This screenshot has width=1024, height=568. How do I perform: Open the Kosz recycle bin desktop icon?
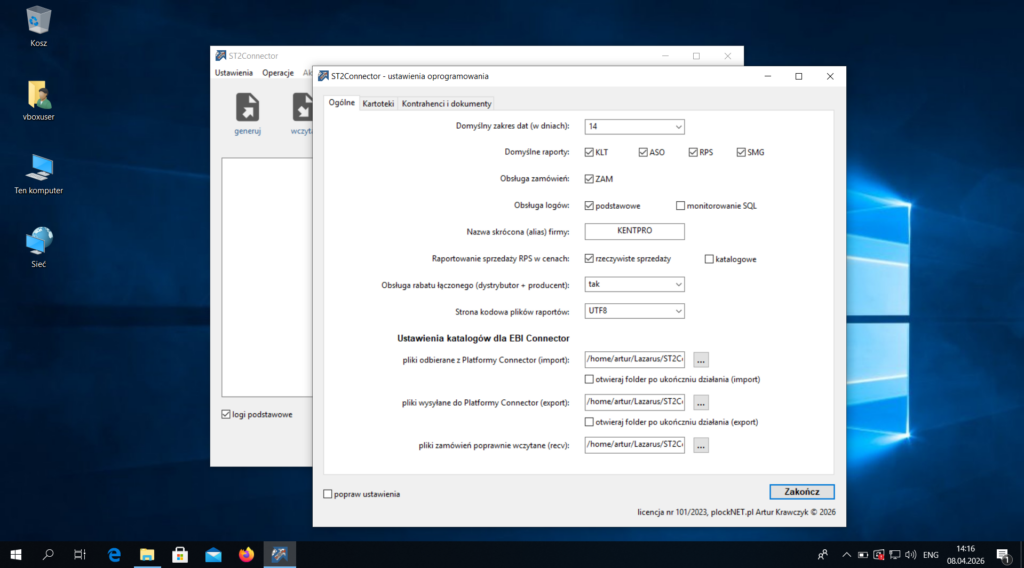click(39, 20)
